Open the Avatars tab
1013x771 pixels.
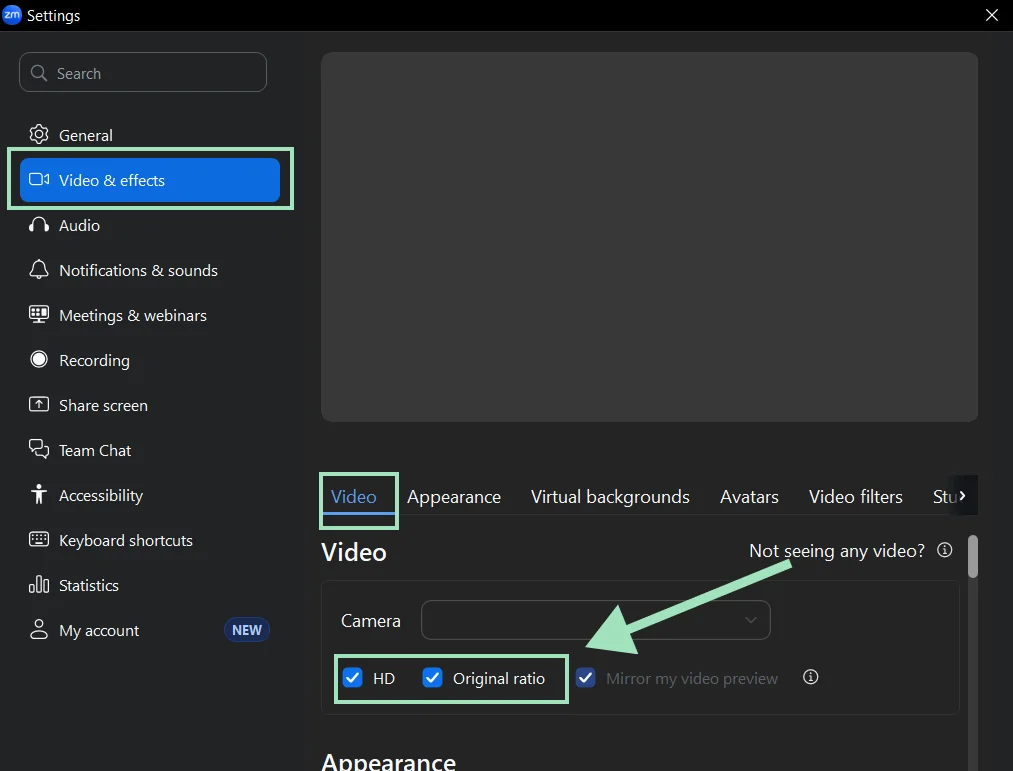749,496
